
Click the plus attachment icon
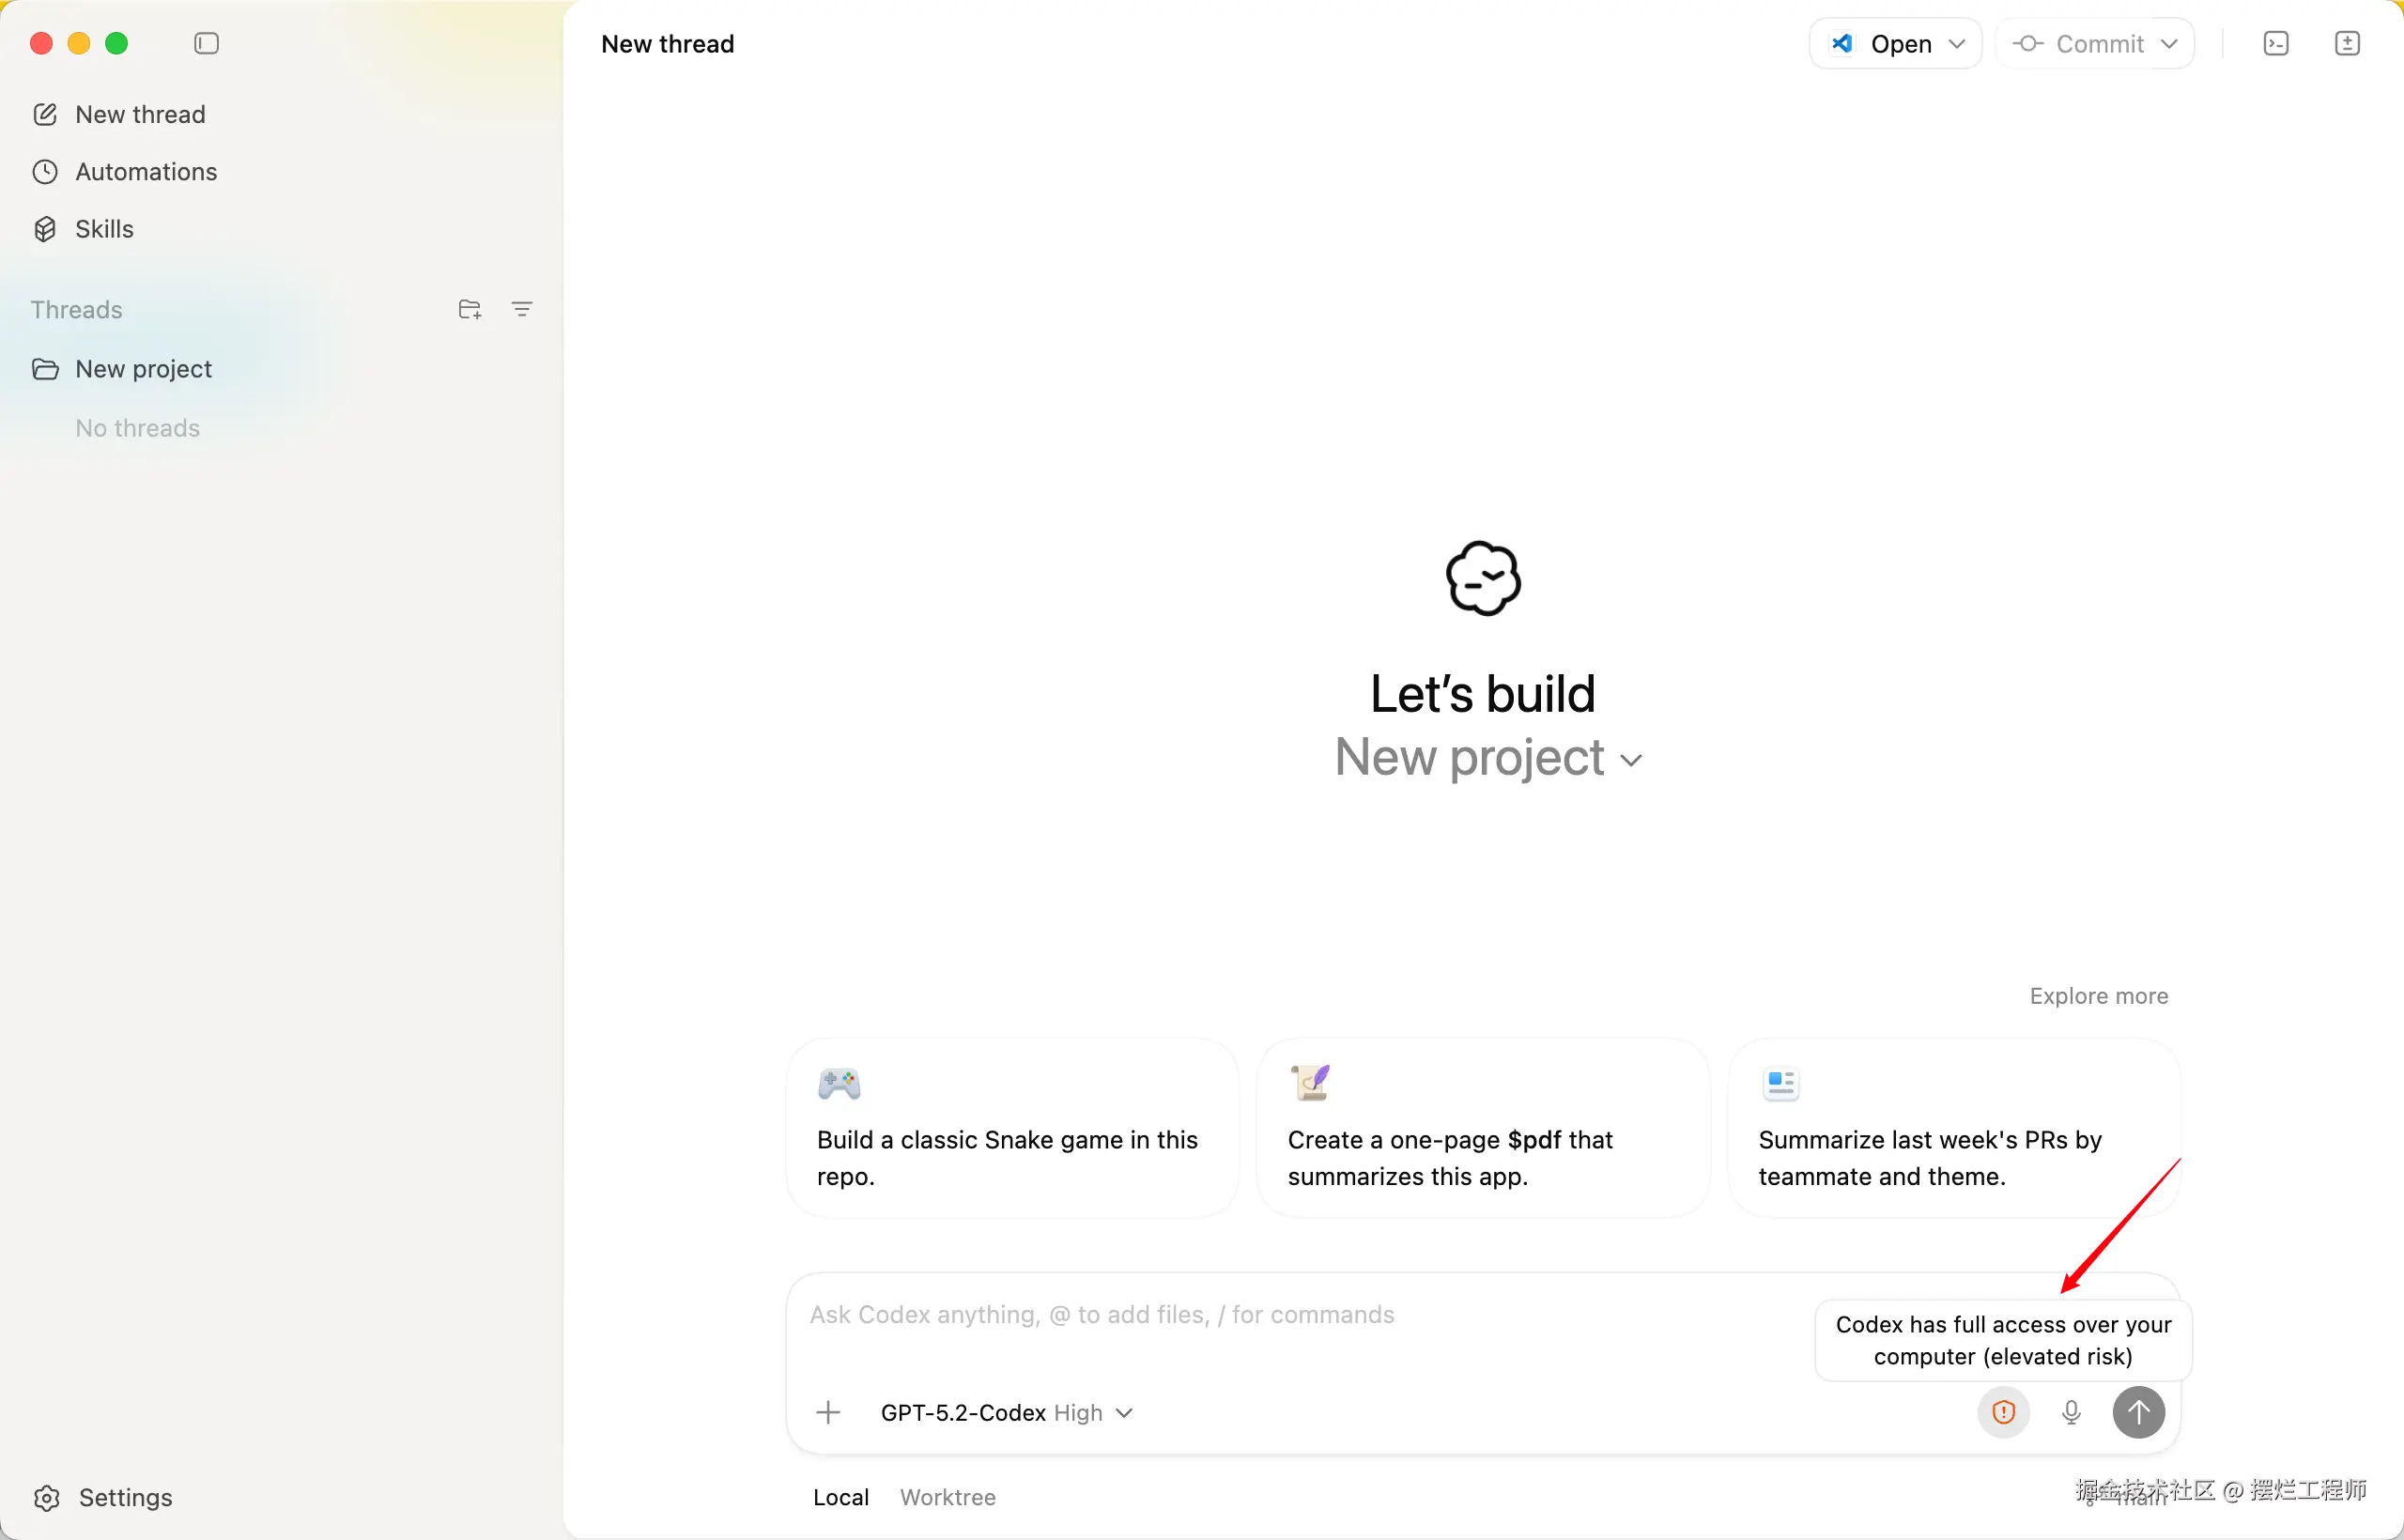pyautogui.click(x=828, y=1412)
